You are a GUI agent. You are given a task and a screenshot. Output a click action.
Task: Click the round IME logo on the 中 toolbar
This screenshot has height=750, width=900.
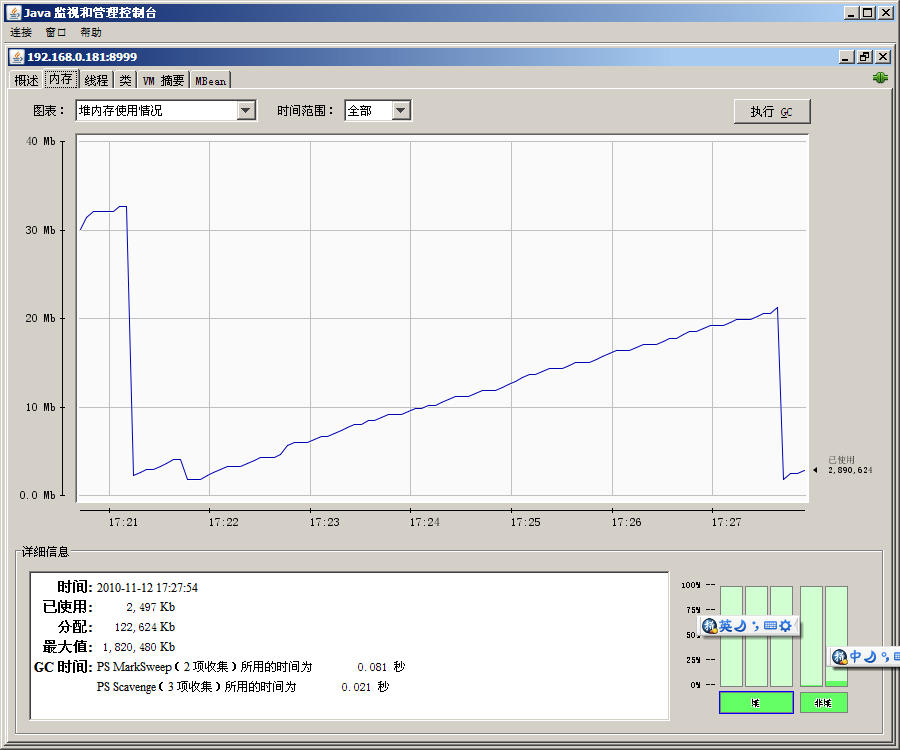click(x=840, y=657)
